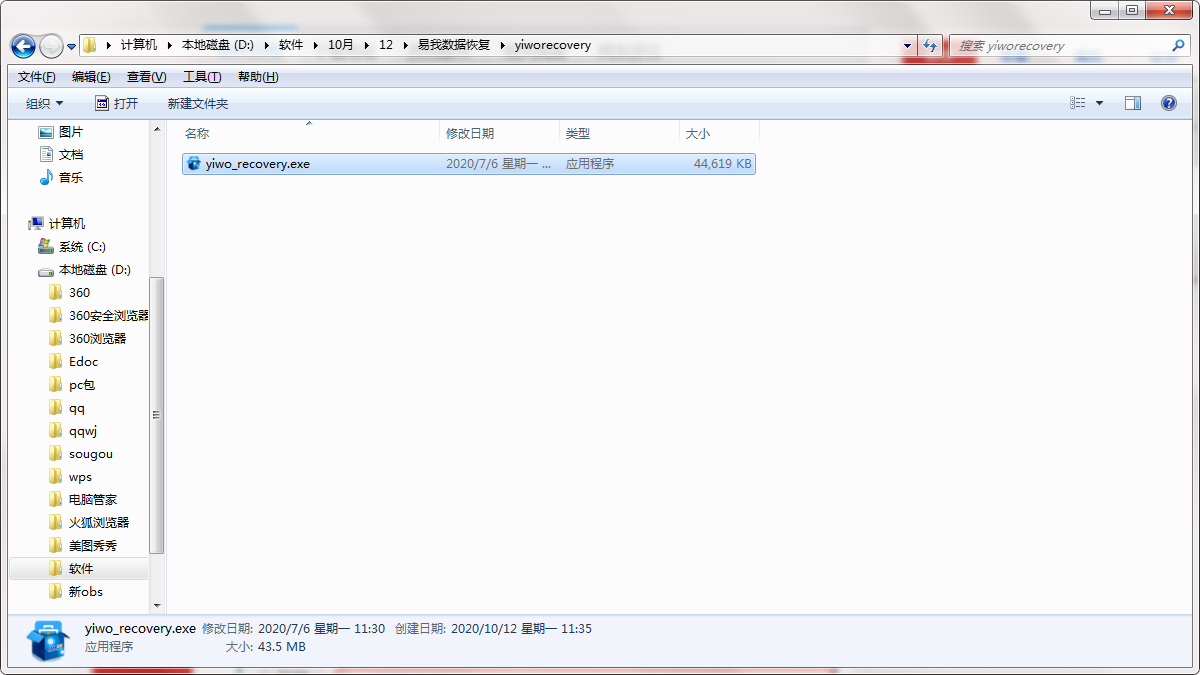Go back with the Back arrow button

[x=23, y=46]
